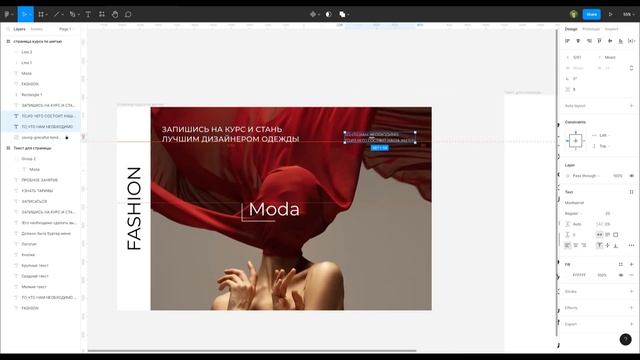
Task: Open the Montserrat font family dropdown
Action: [574, 203]
